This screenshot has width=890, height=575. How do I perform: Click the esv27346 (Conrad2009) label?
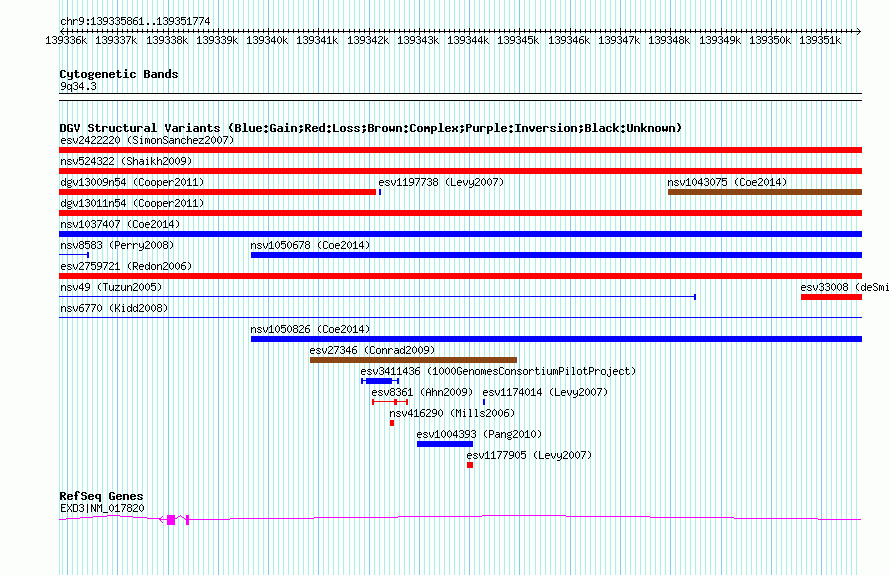click(372, 350)
